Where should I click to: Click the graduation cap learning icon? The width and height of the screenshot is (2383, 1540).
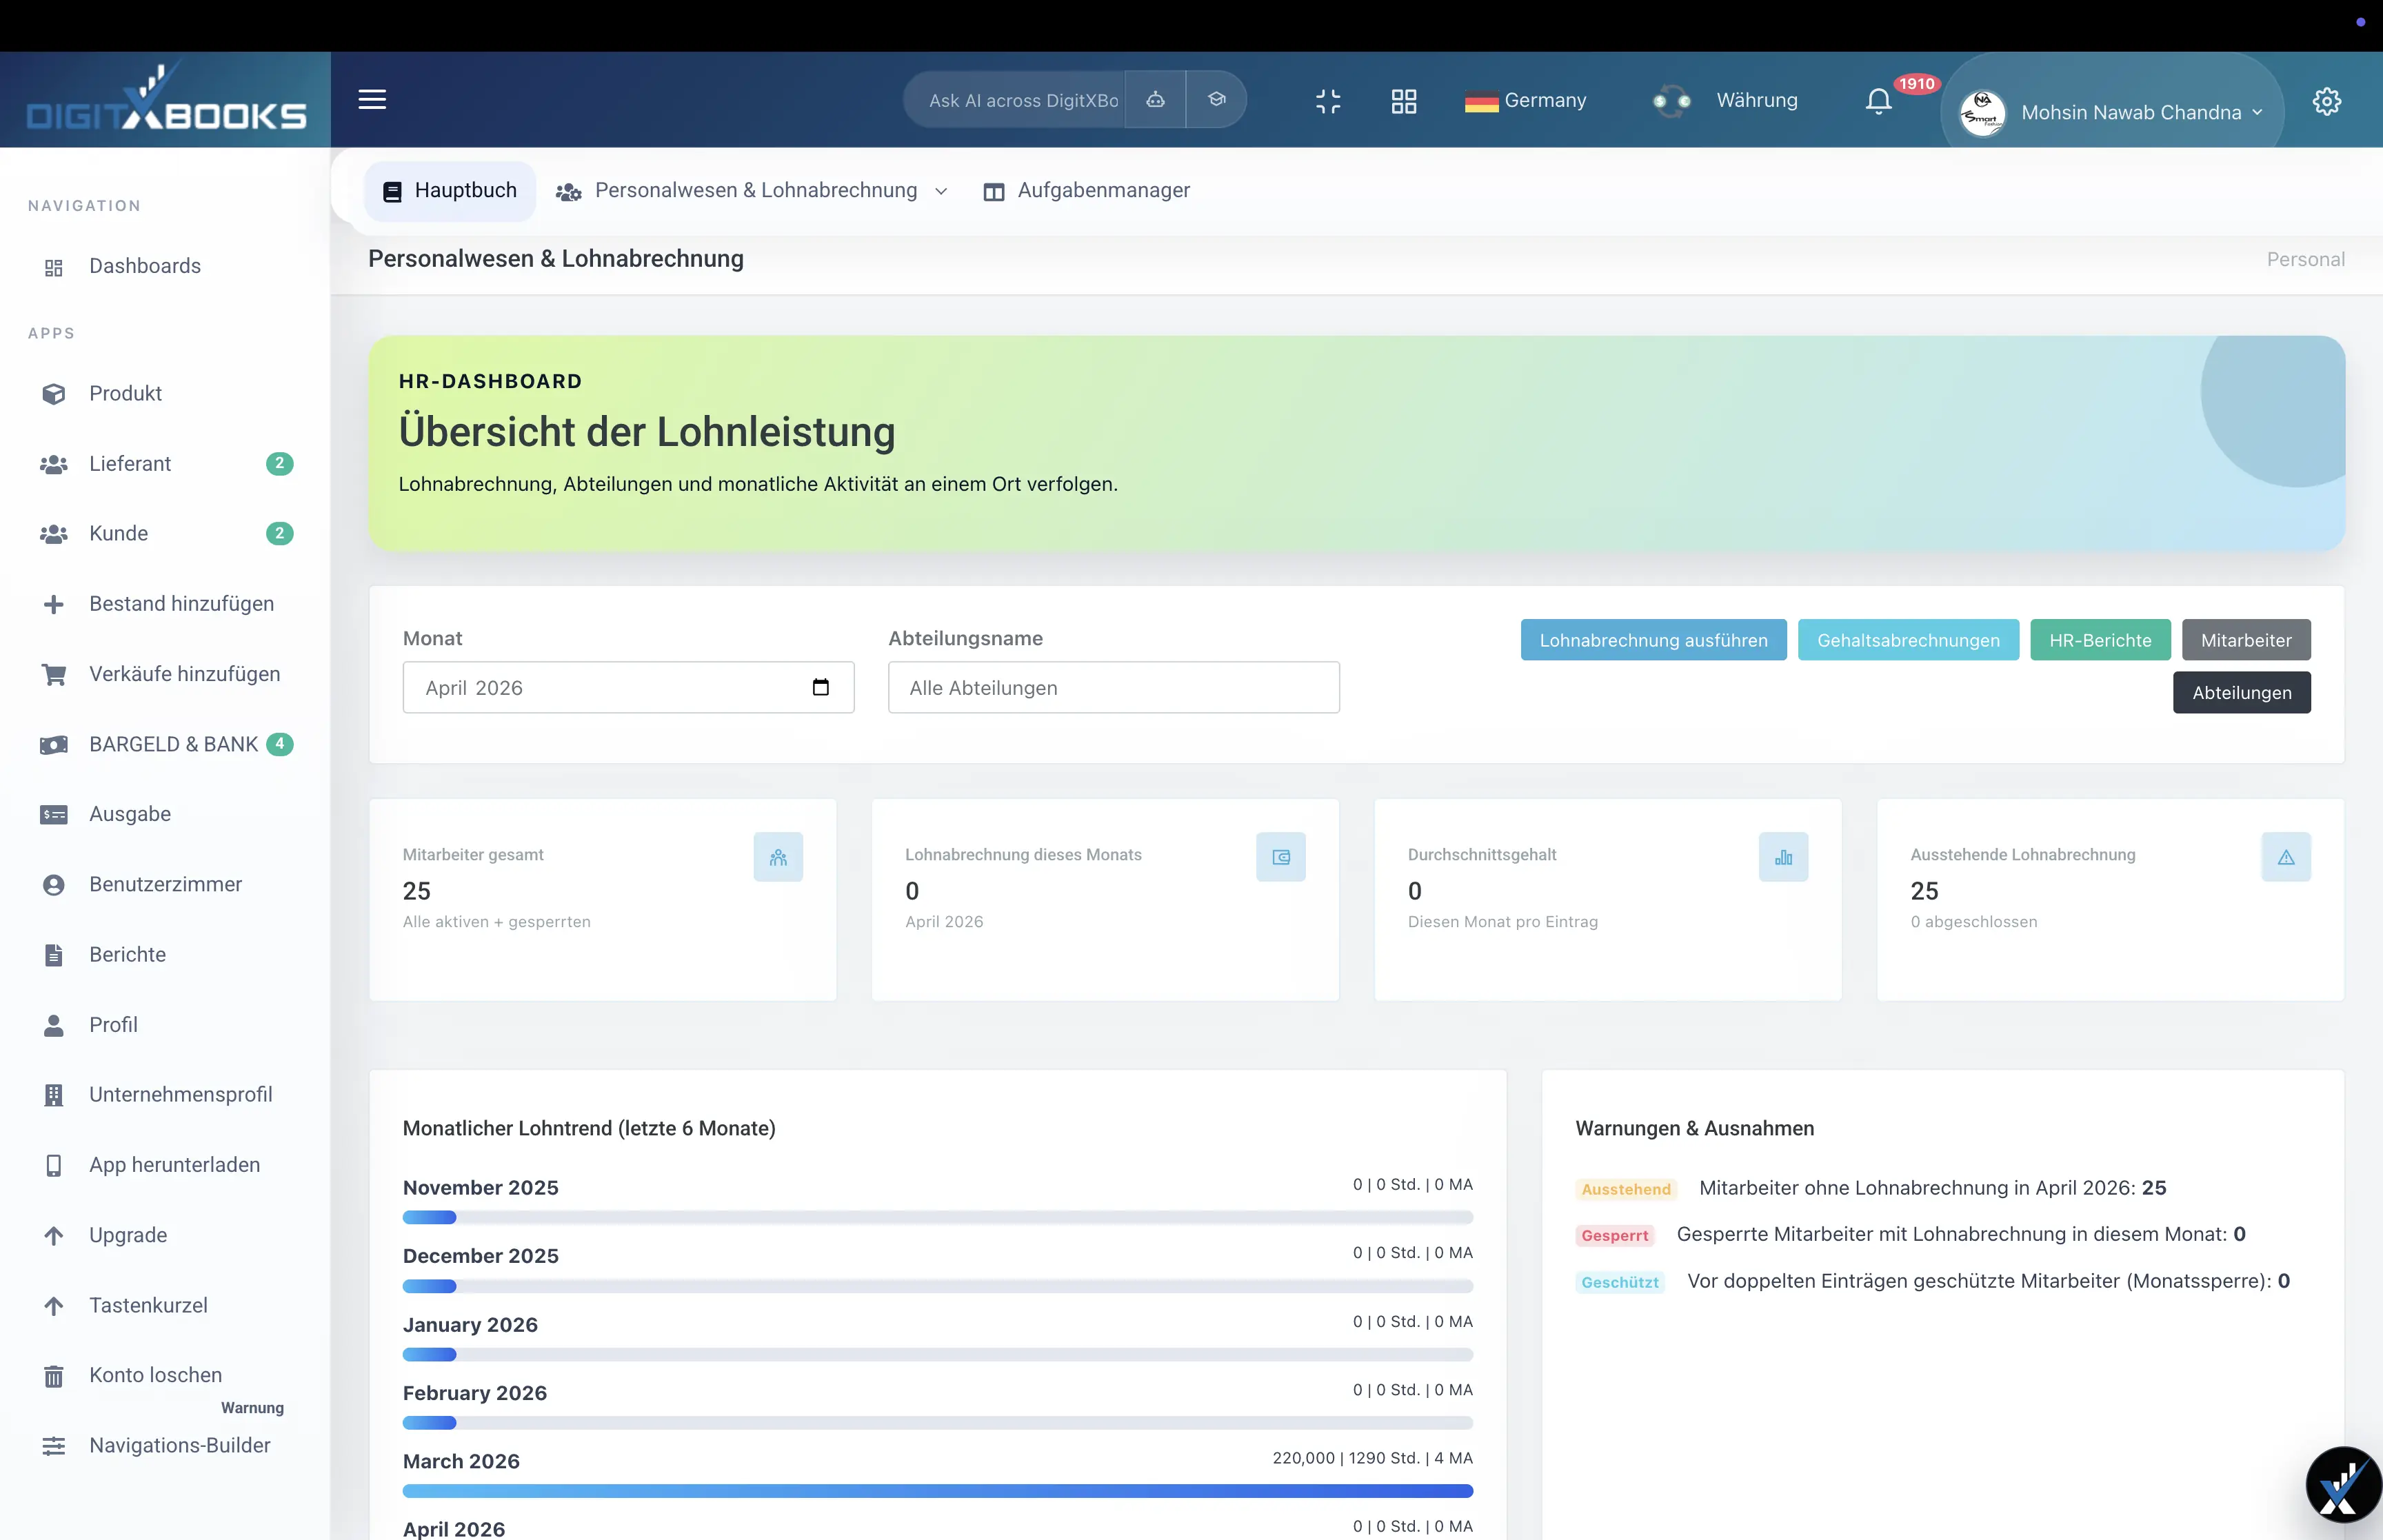1217,100
